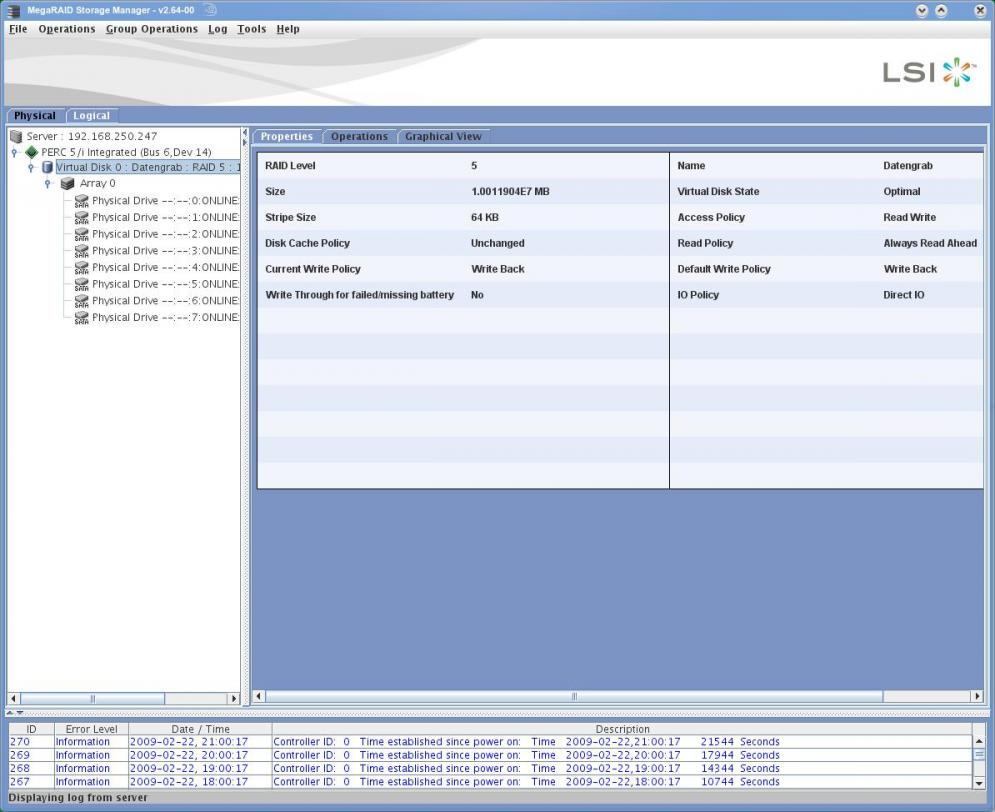Click SATA icon of Physical Drive 4
Viewport: 995px width, 812px height.
pos(81,268)
